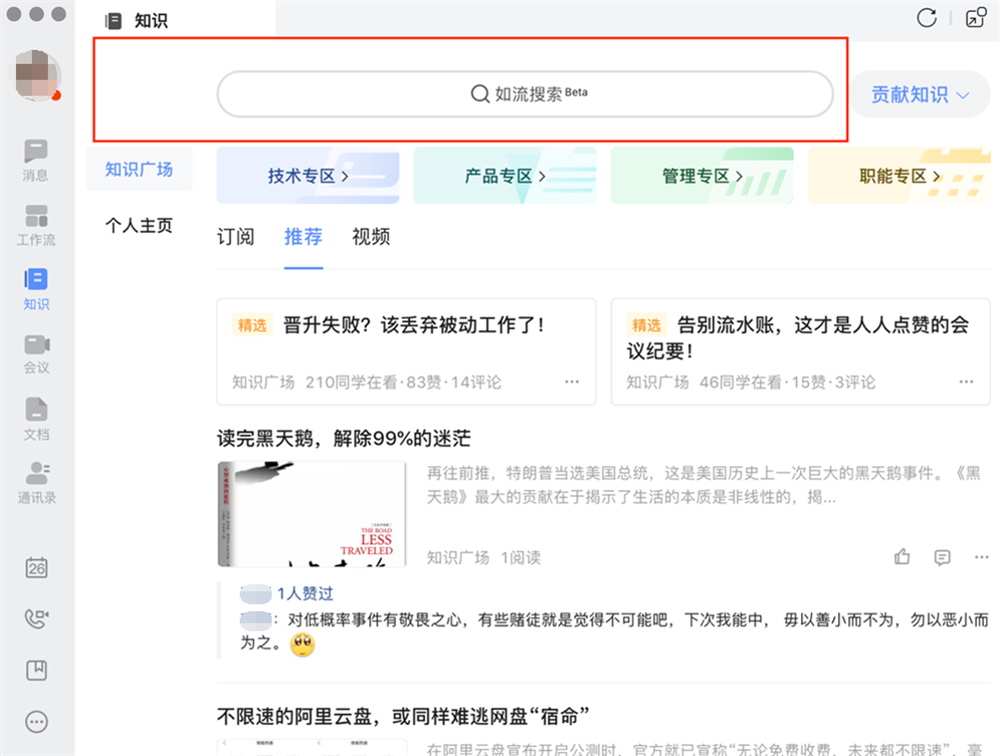Open the 技术专区 section
The image size is (1000, 756).
coord(308,175)
